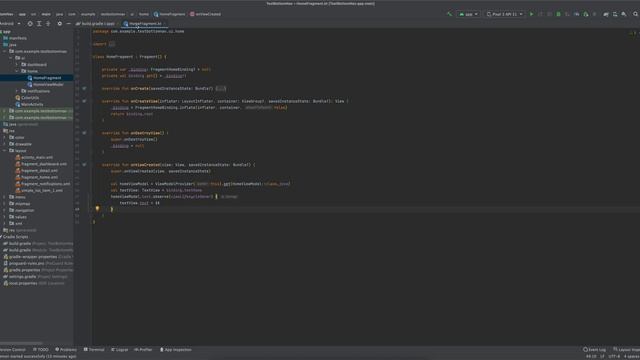Image resolution: width=640 pixels, height=360 pixels.
Task: Select the HomeFragment.kt editor tab
Action: (145, 24)
